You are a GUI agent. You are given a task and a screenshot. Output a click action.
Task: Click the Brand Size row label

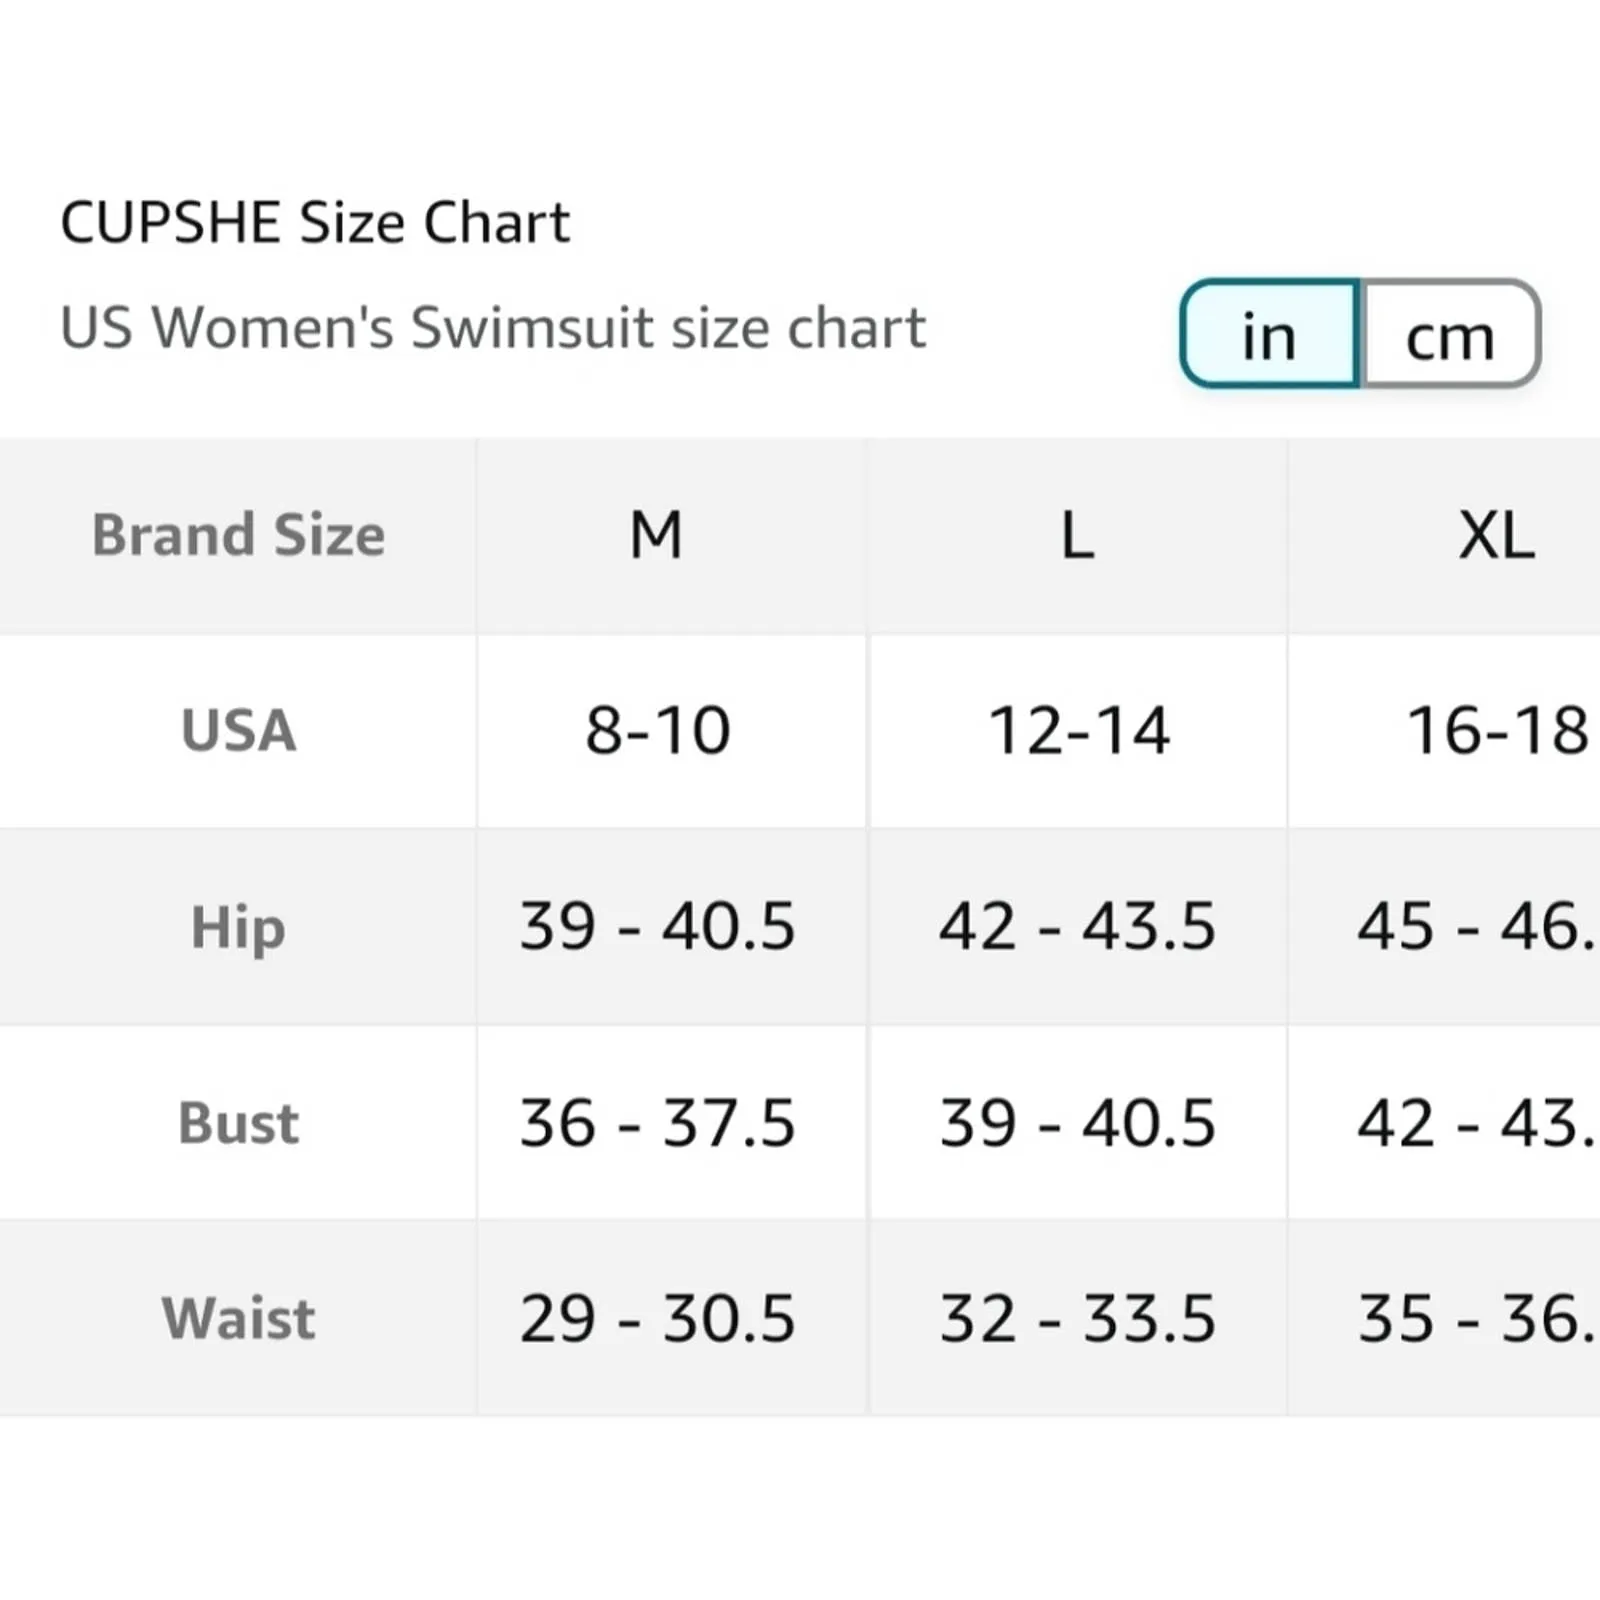(x=238, y=535)
